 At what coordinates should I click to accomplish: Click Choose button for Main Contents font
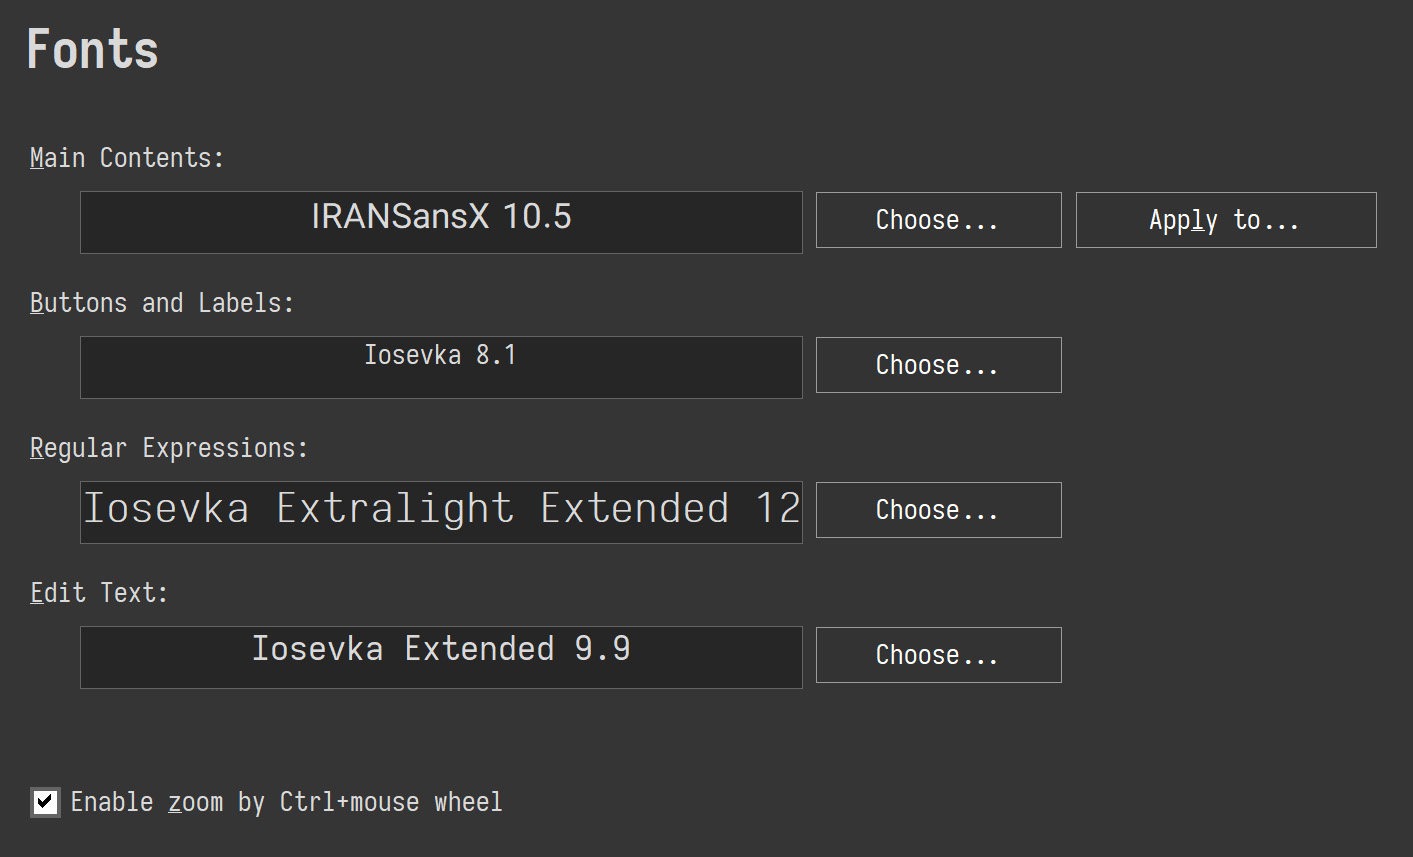(938, 220)
